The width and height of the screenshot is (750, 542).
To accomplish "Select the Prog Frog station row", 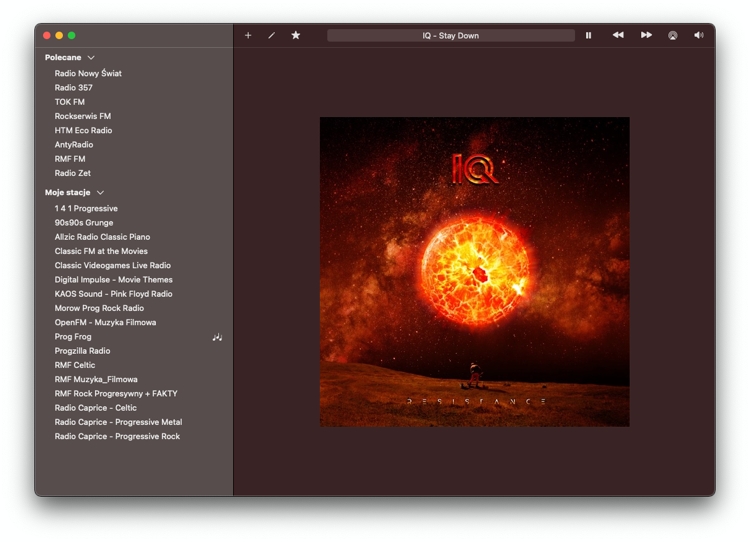I will [73, 337].
